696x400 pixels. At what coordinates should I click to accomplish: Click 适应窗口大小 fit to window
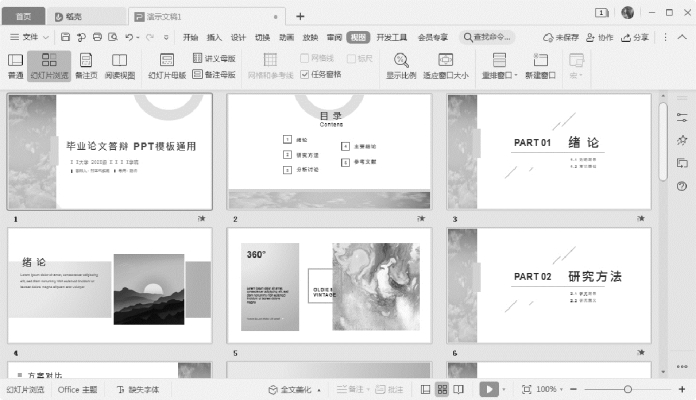(446, 66)
